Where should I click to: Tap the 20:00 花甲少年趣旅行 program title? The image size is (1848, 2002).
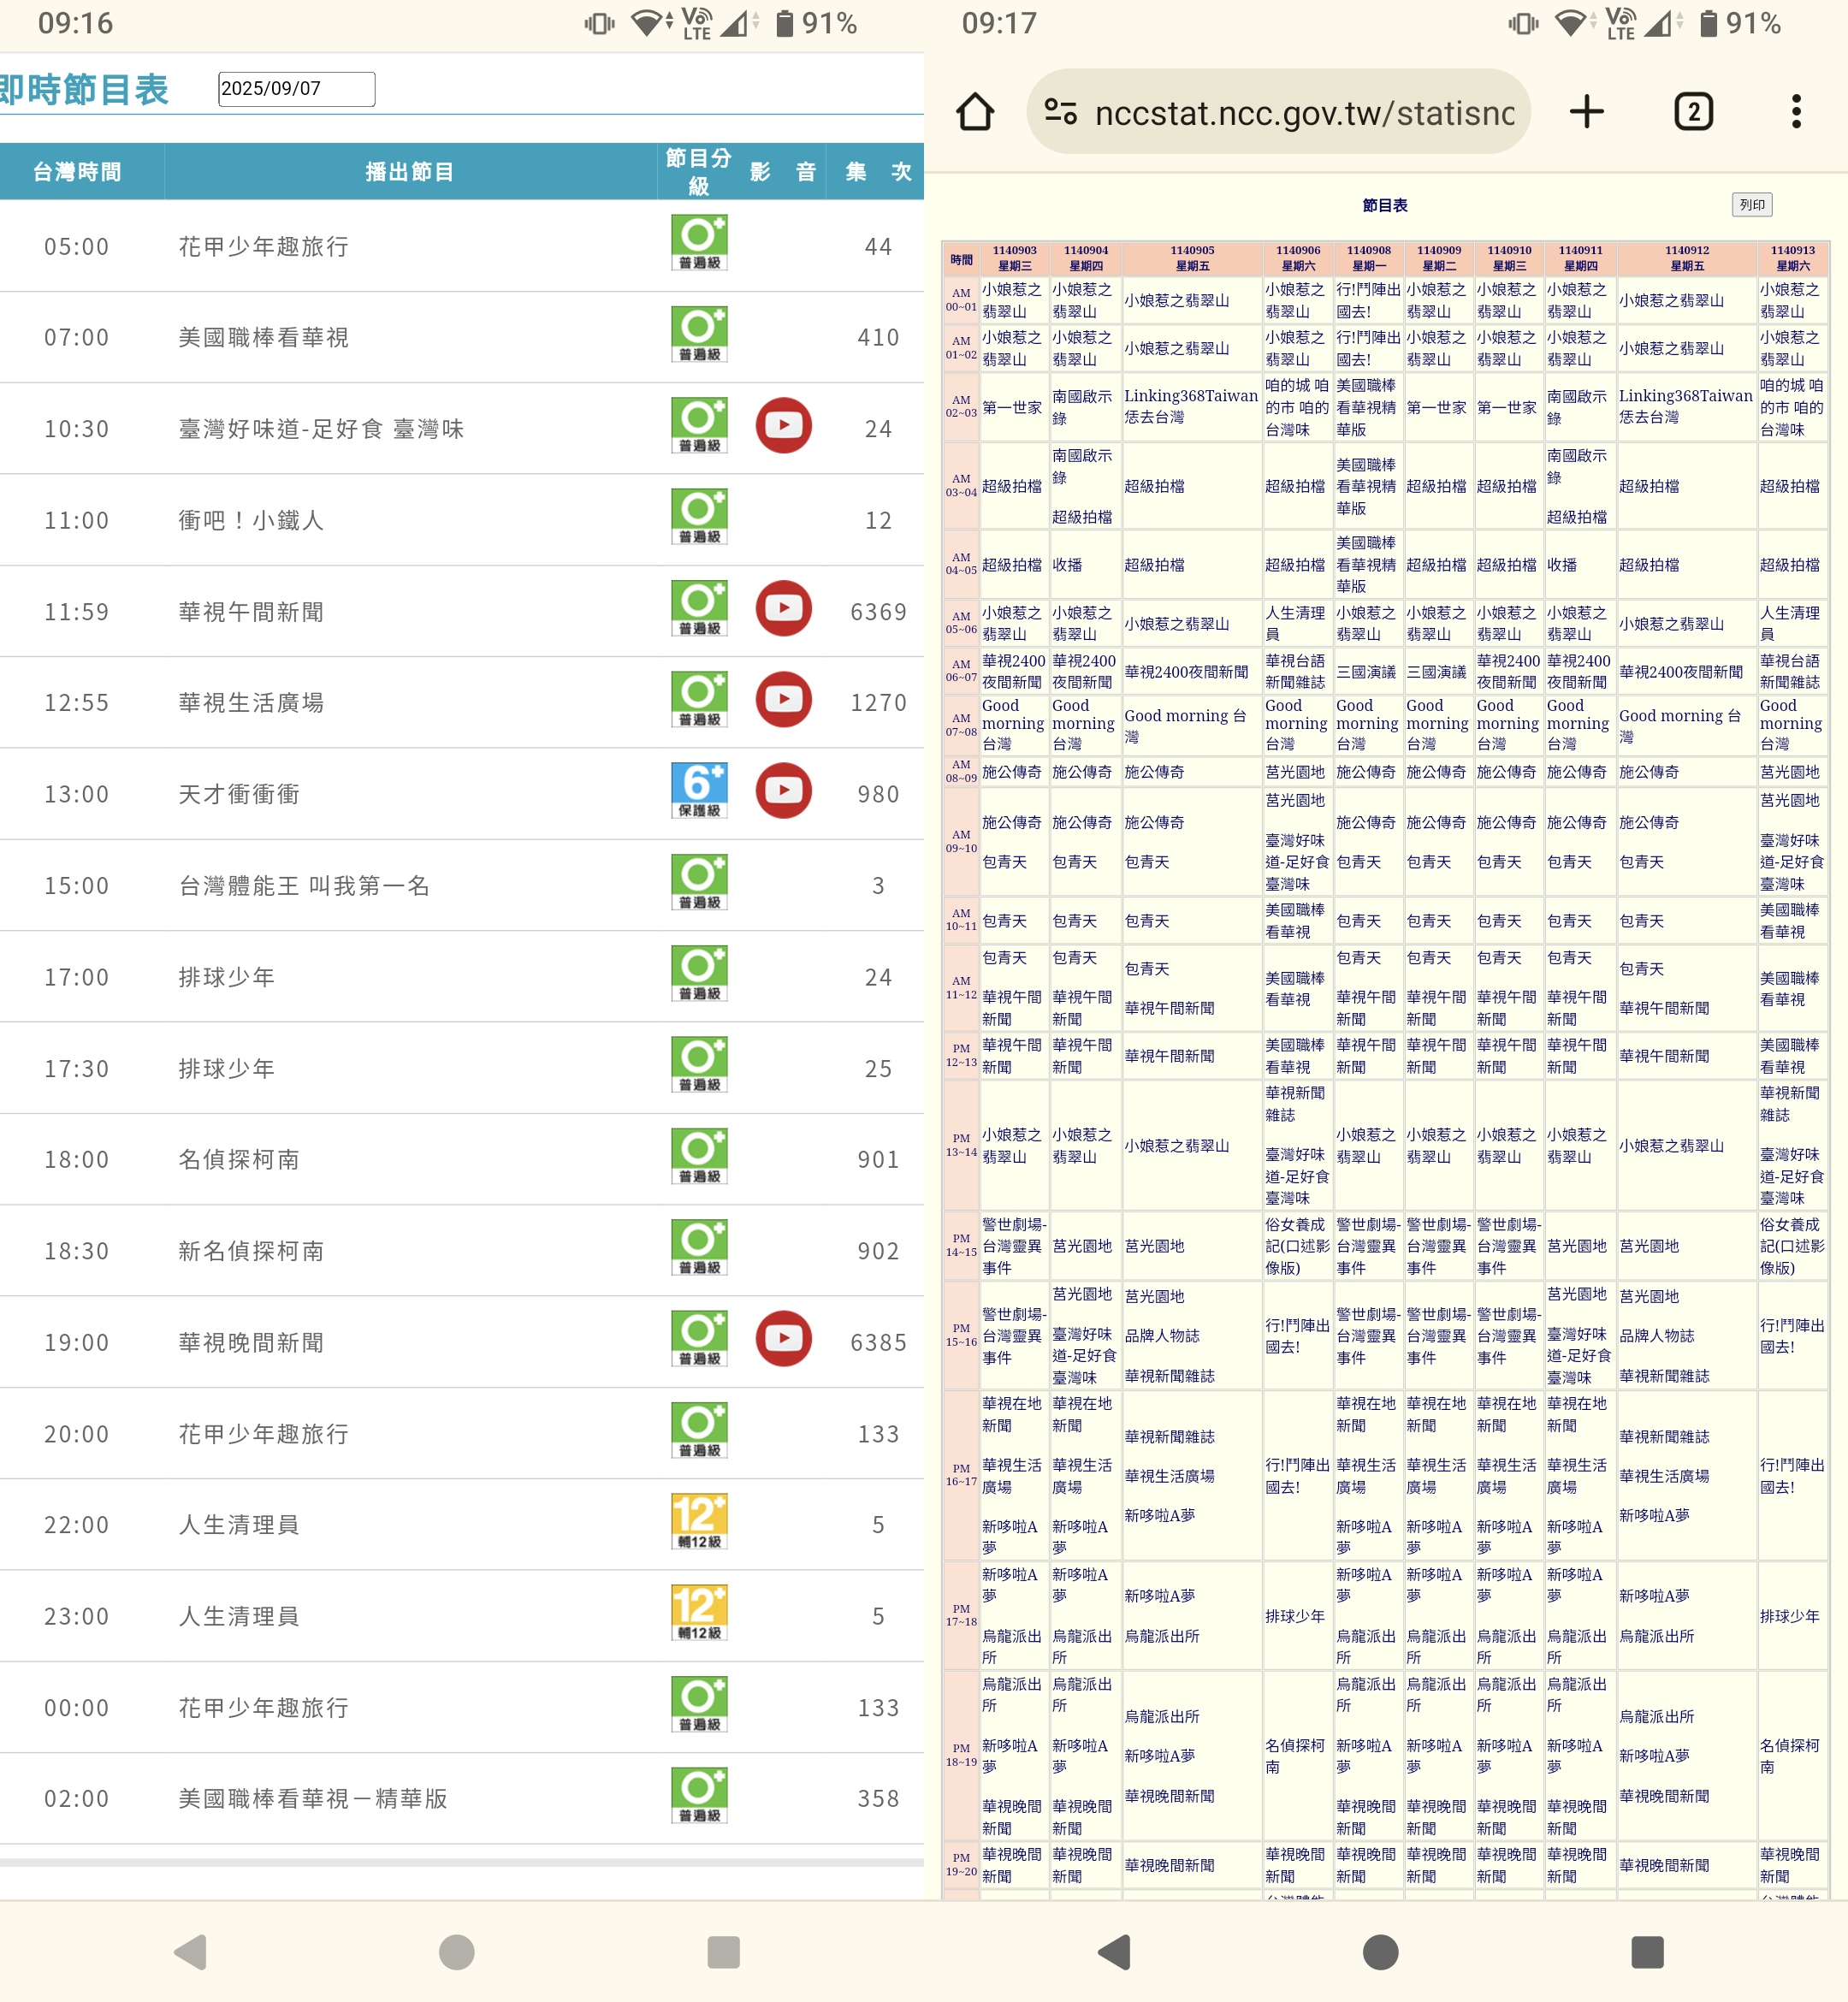pos(264,1434)
